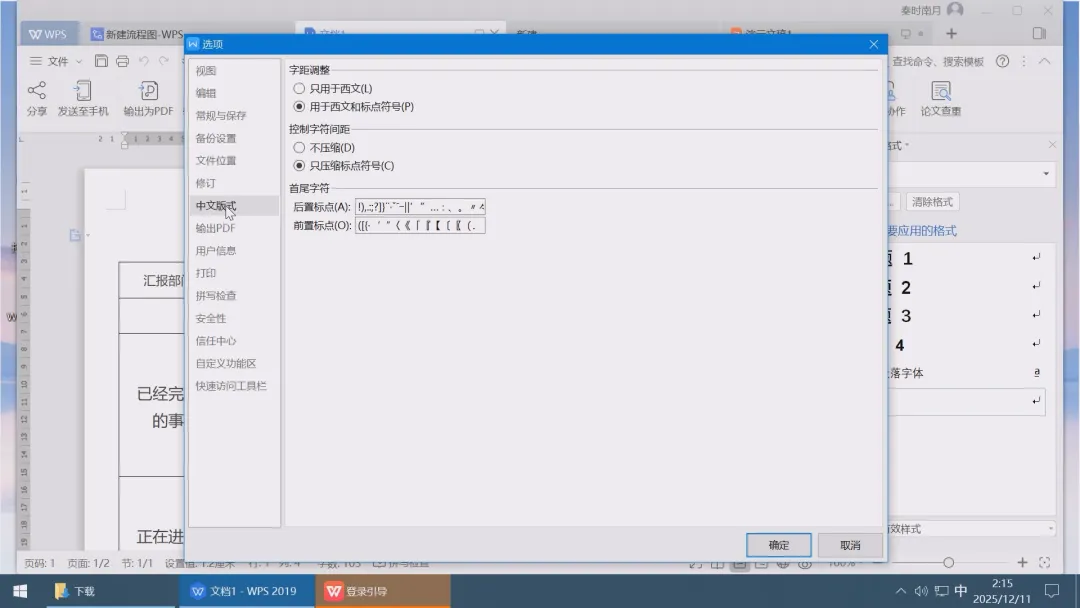Click the clock in taskbar

pyautogui.click(x=1002, y=591)
